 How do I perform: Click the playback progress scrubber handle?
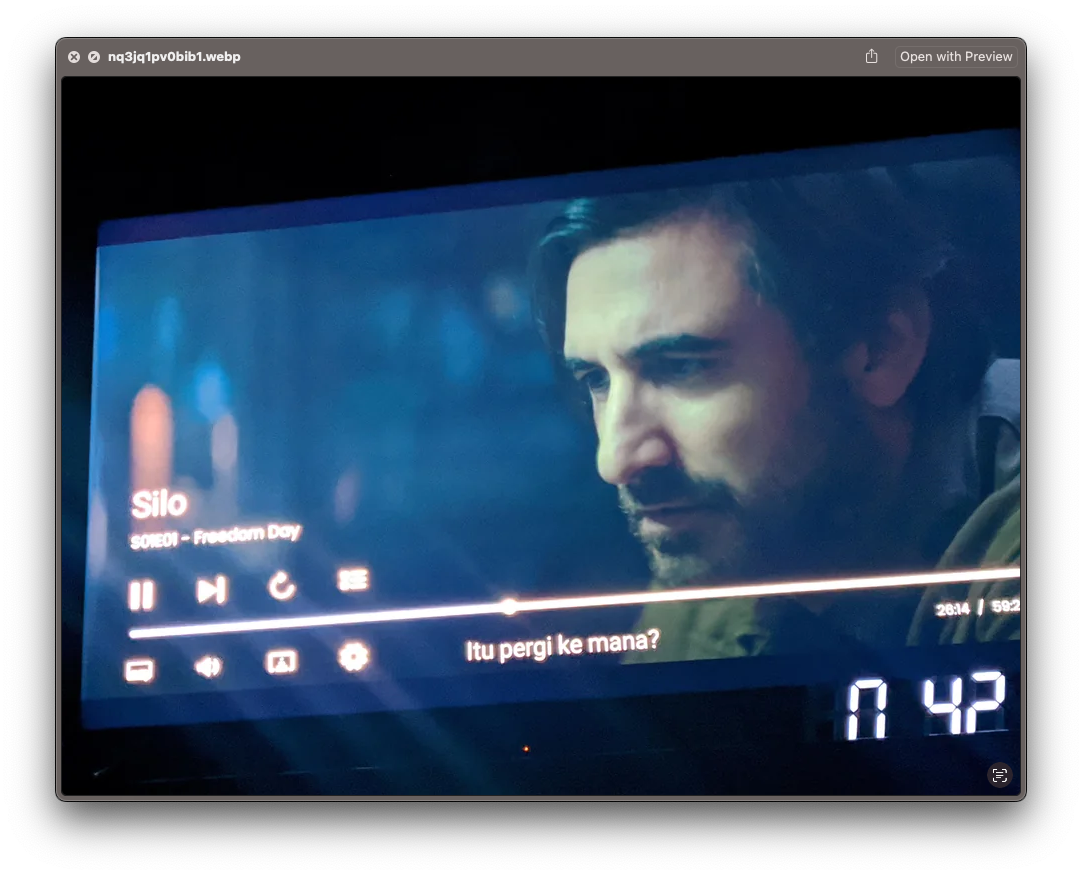pos(509,607)
